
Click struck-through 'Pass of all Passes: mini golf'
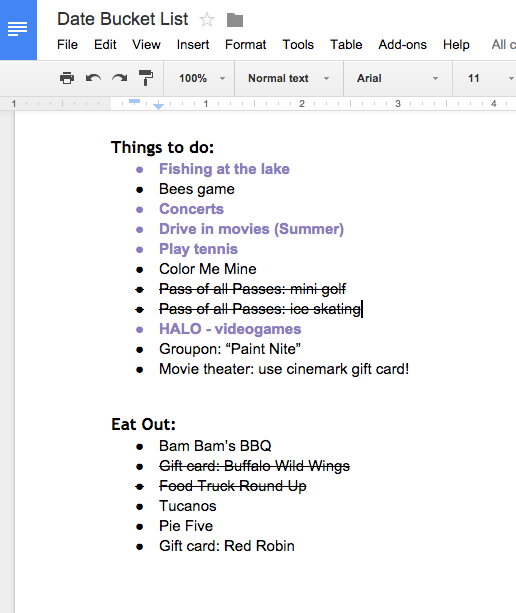(252, 289)
